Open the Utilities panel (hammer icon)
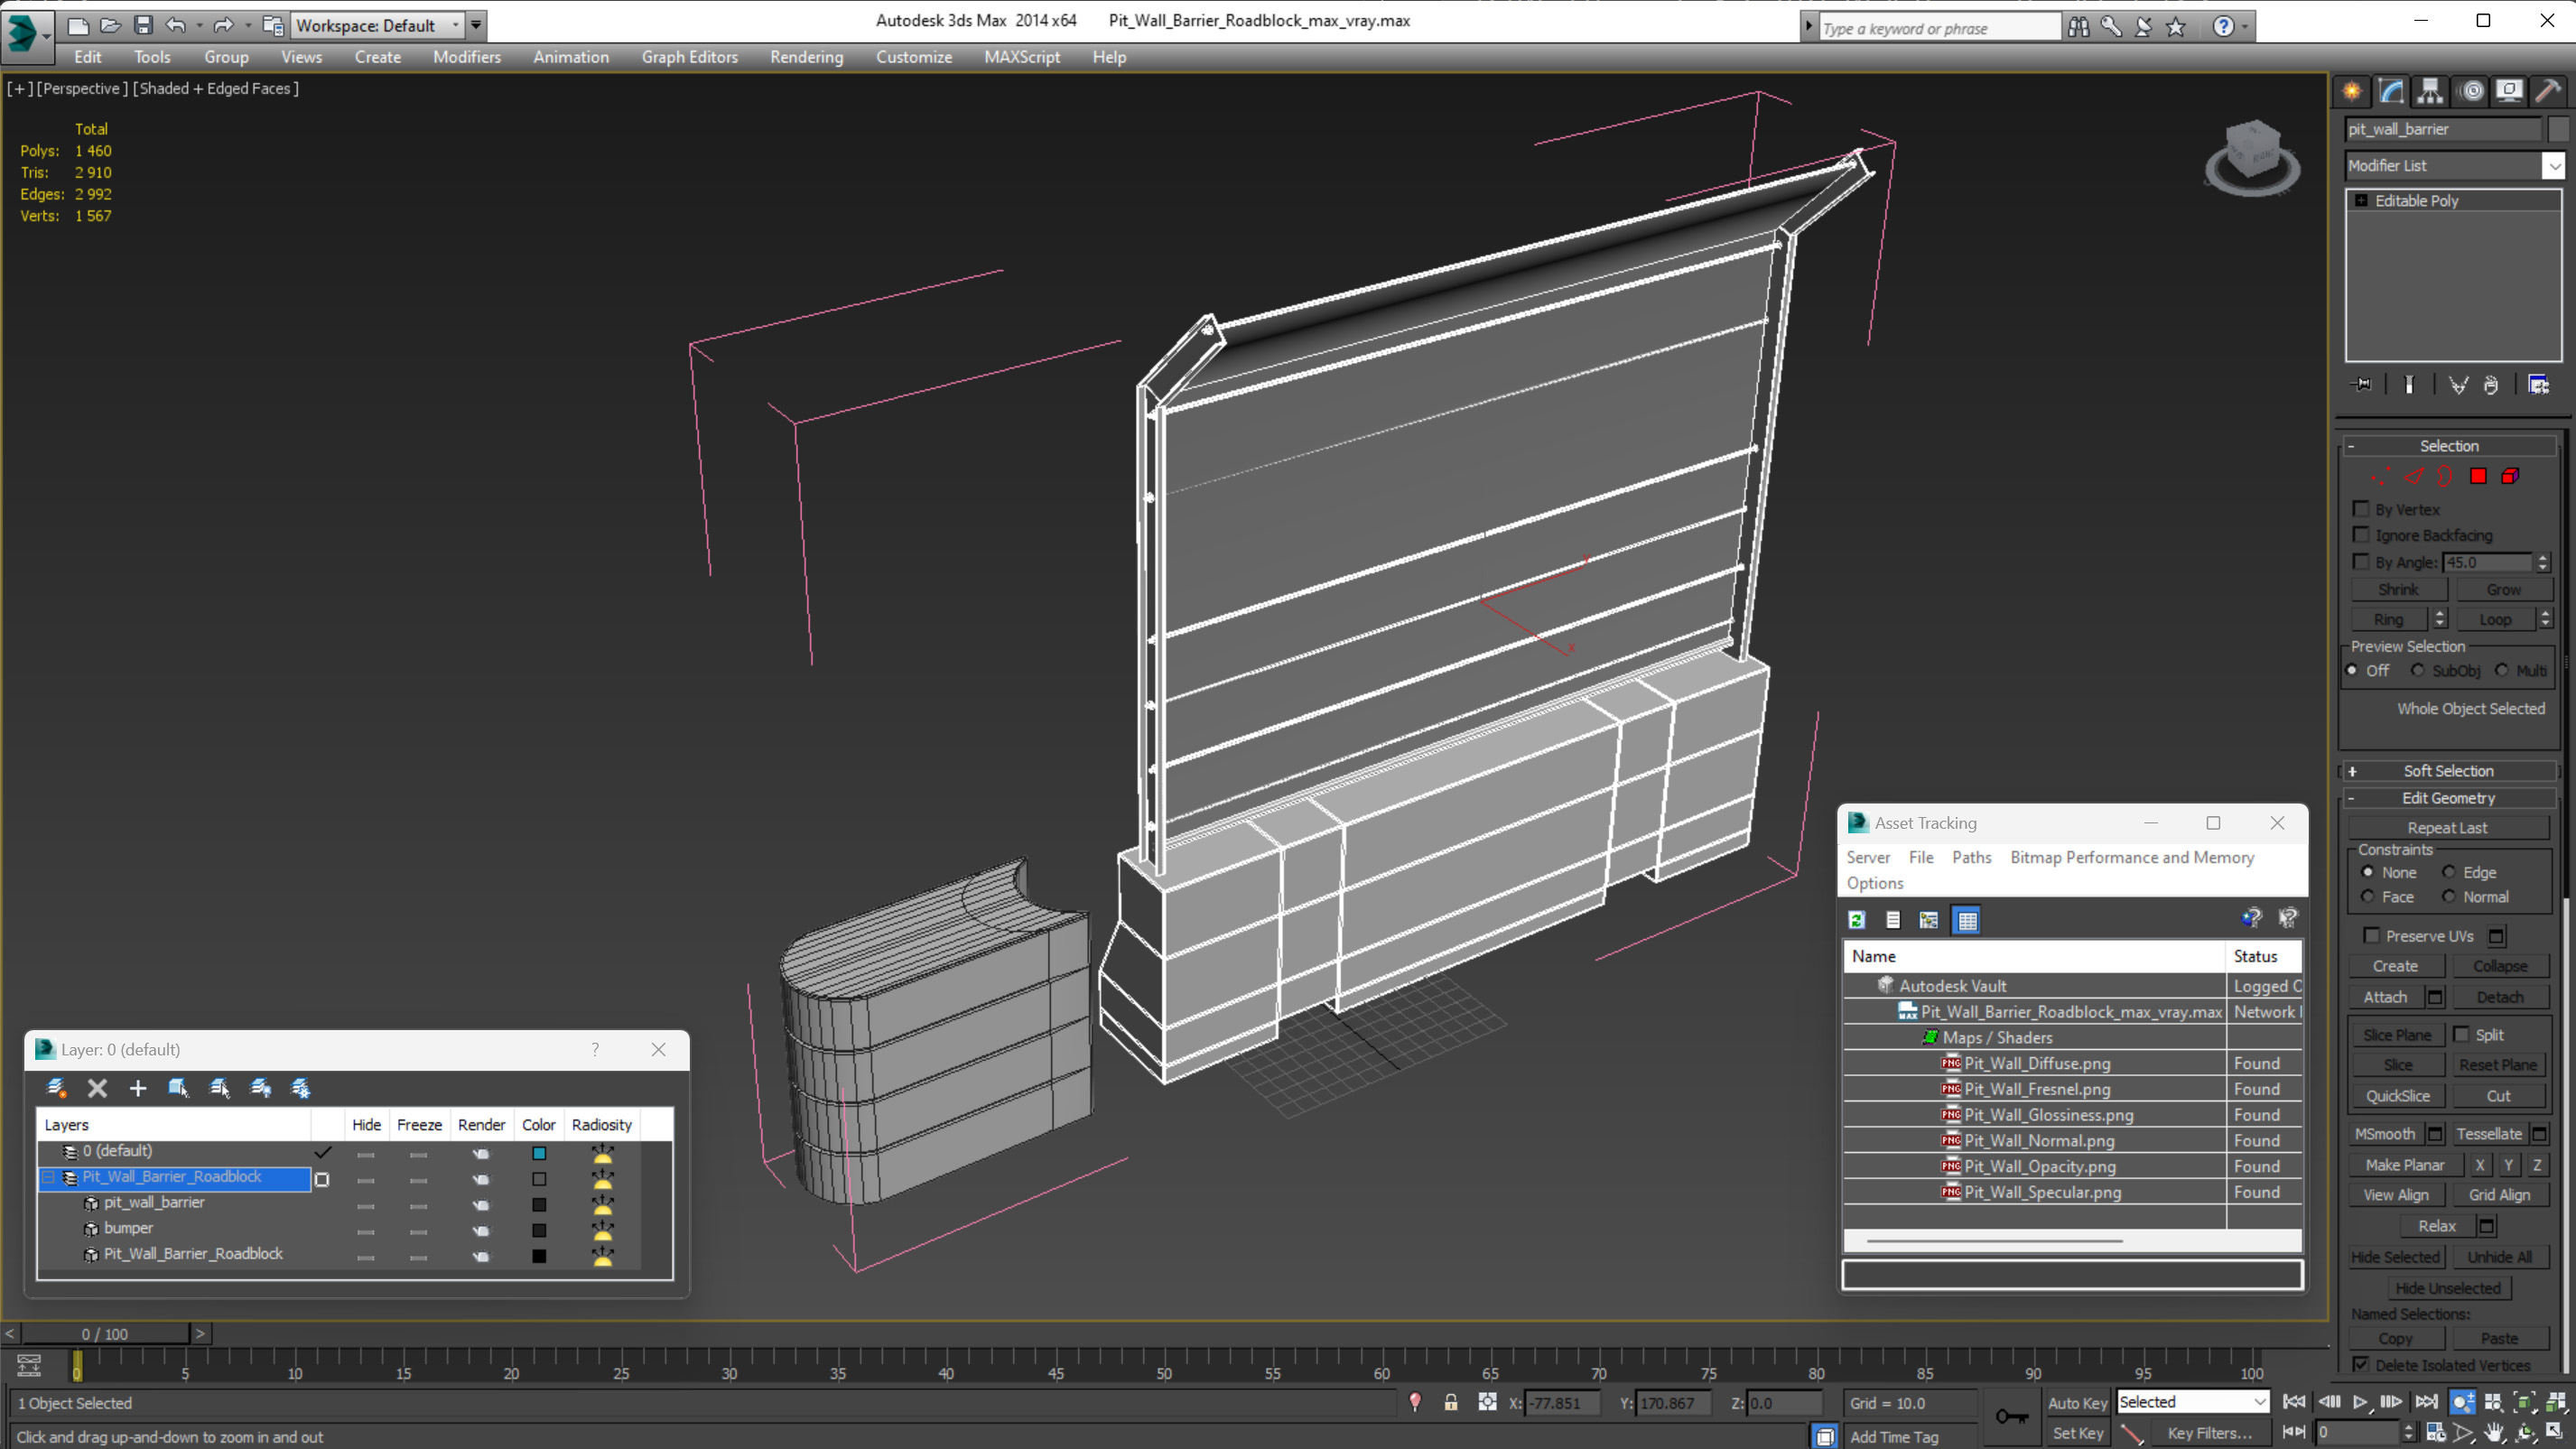 (x=2546, y=91)
